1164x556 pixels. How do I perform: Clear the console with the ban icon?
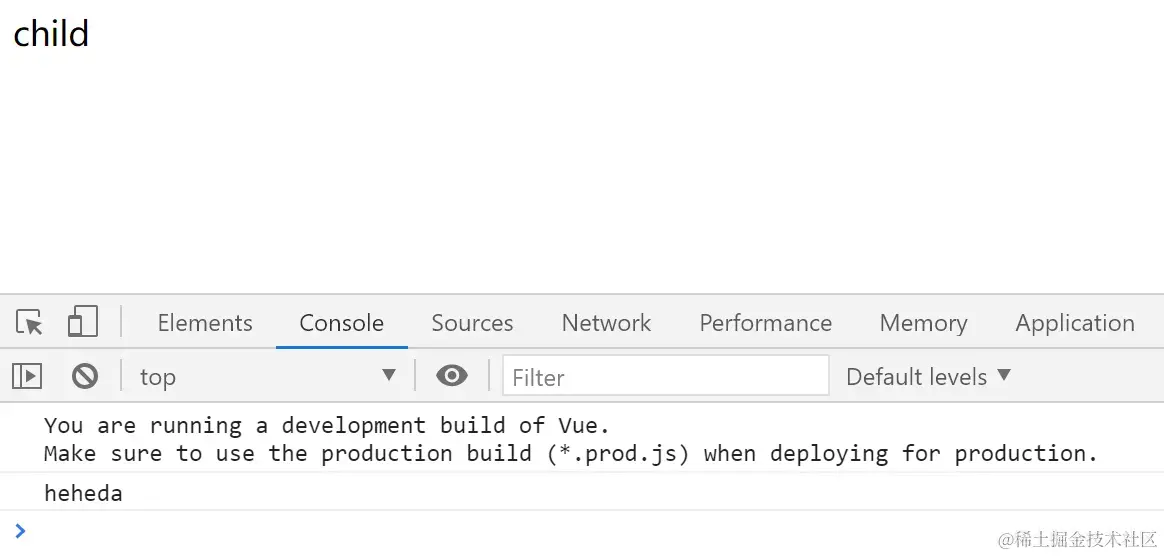point(85,376)
